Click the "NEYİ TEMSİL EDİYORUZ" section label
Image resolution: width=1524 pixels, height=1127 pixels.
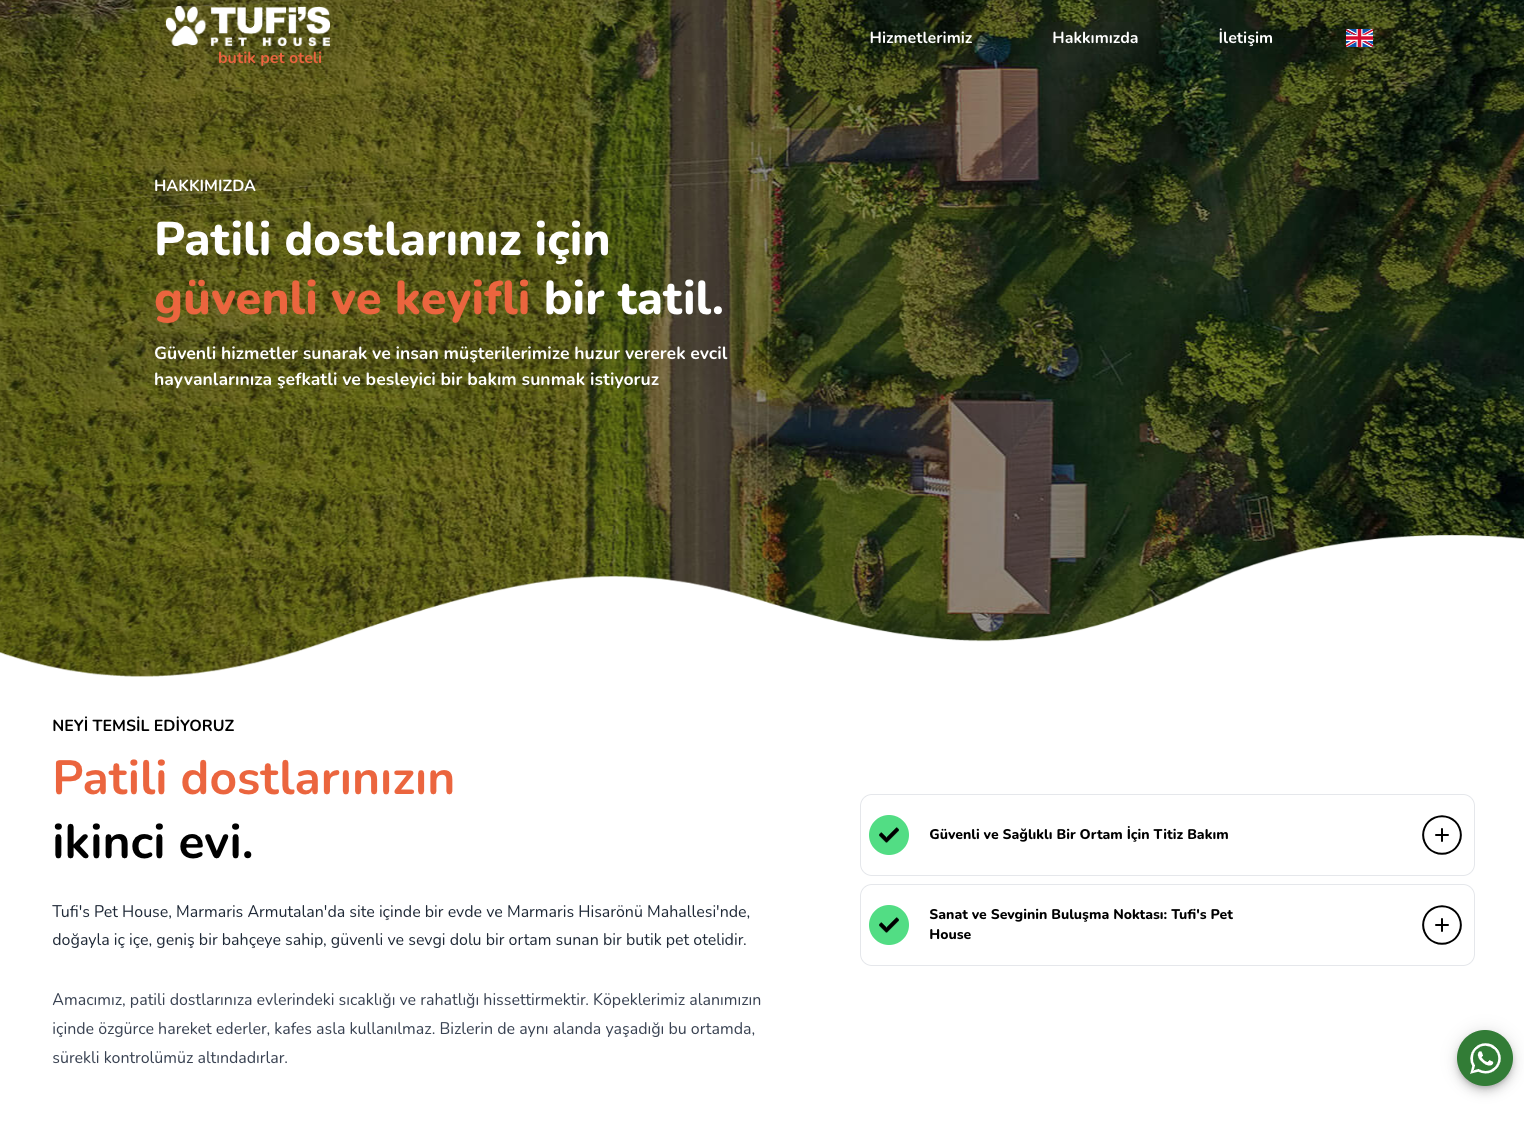143,726
